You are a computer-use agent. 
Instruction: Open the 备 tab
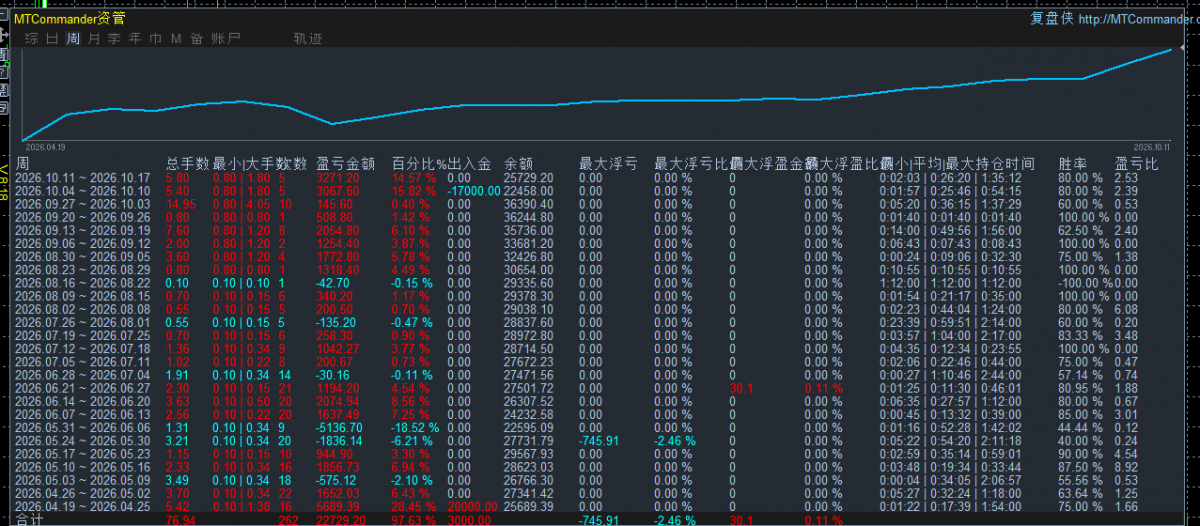(x=196, y=39)
